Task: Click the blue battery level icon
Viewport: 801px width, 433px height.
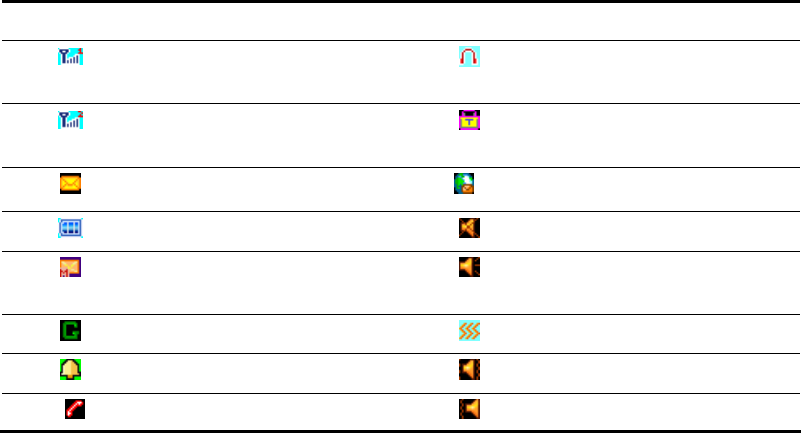Action: coord(70,228)
